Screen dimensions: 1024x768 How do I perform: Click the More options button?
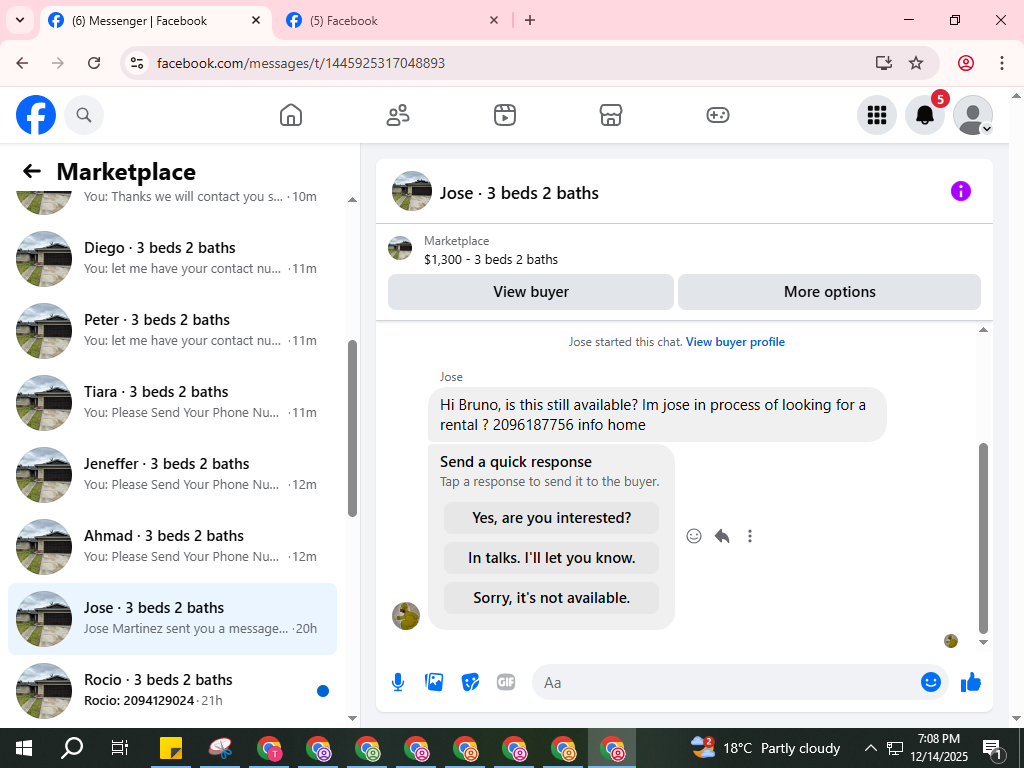point(829,292)
